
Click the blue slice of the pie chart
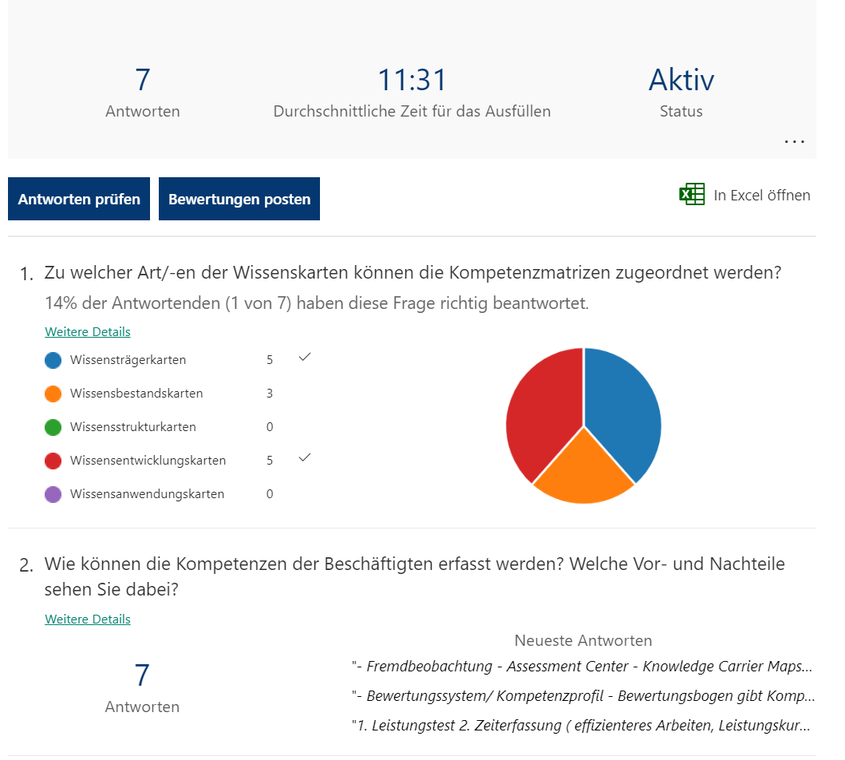click(625, 410)
